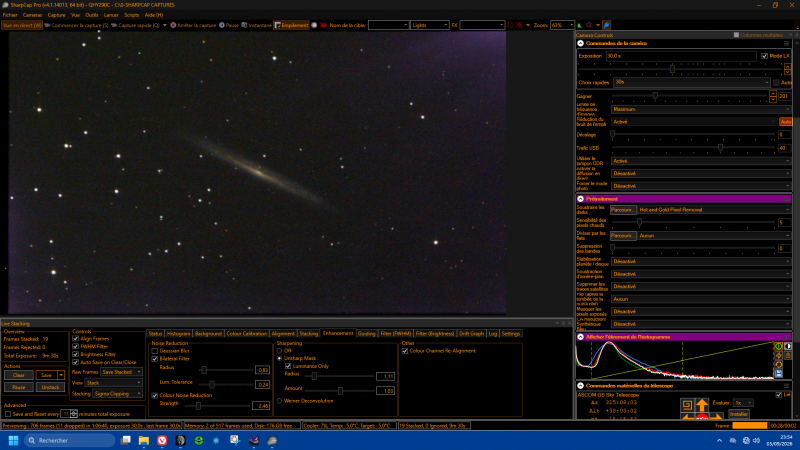
Task: Open the Lights frame type dropdown
Action: [430, 25]
